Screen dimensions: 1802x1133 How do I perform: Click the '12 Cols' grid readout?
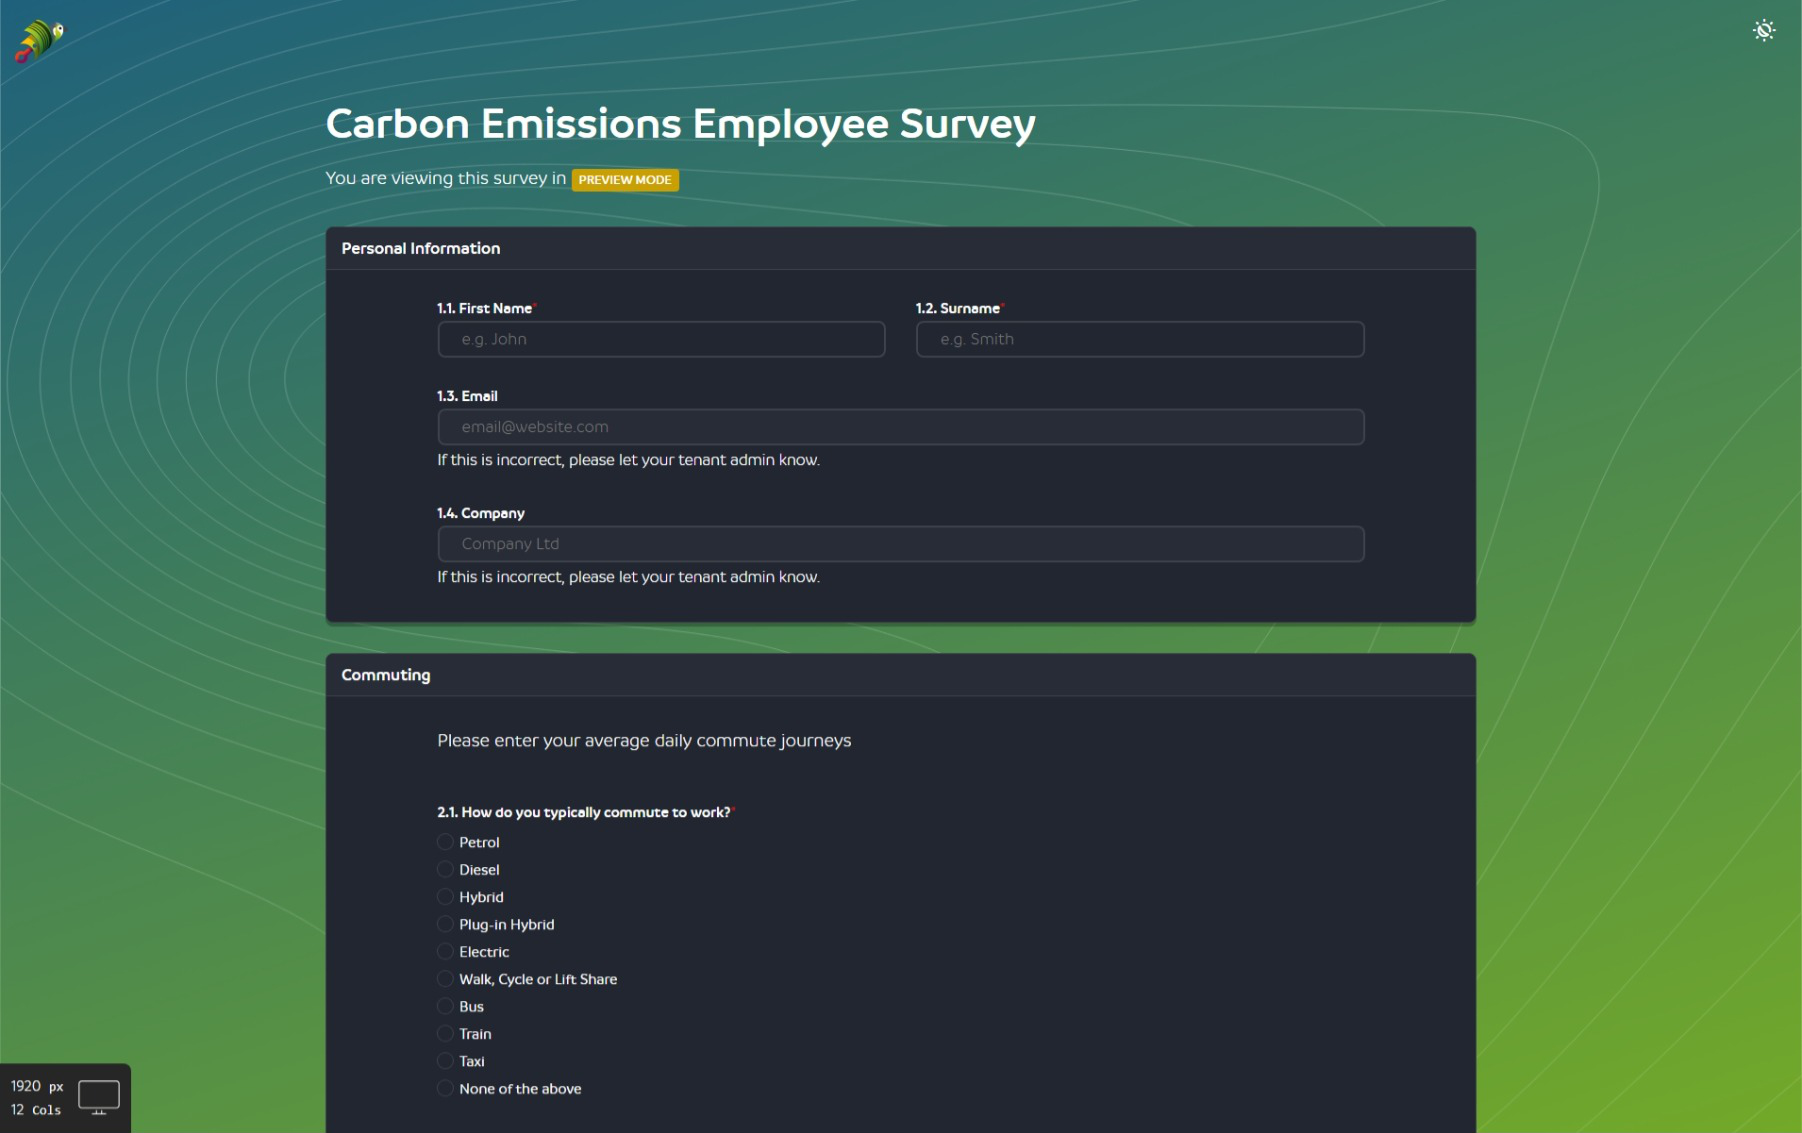[36, 1110]
